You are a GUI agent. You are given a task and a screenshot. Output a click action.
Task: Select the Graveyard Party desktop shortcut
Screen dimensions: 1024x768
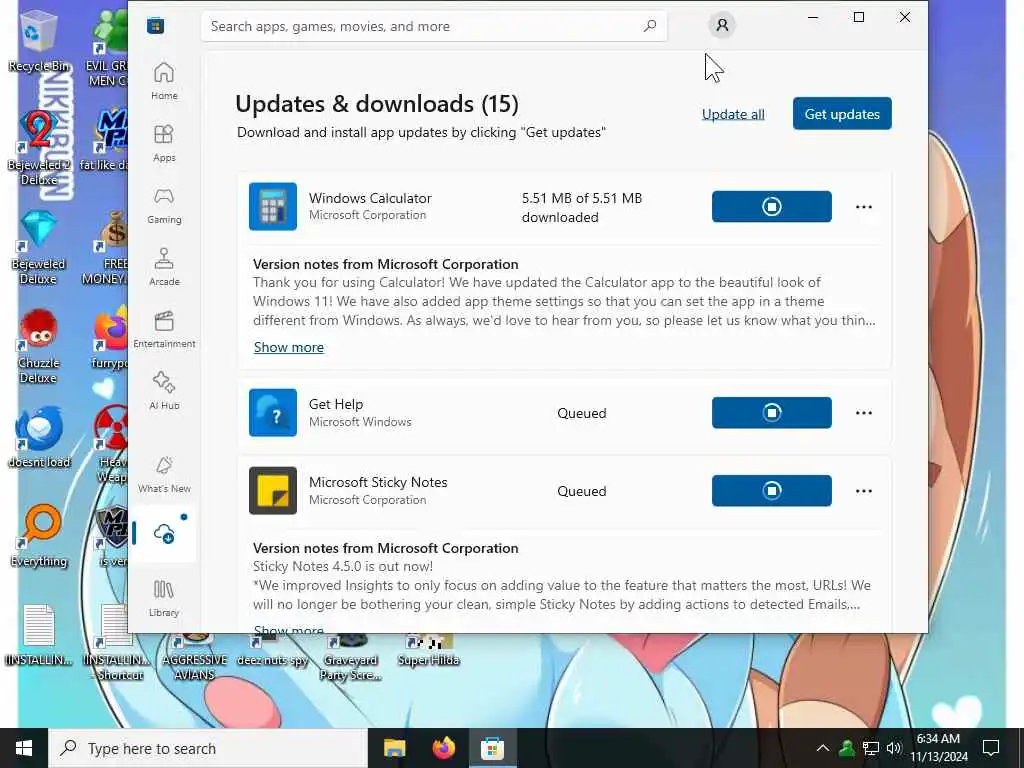click(351, 656)
